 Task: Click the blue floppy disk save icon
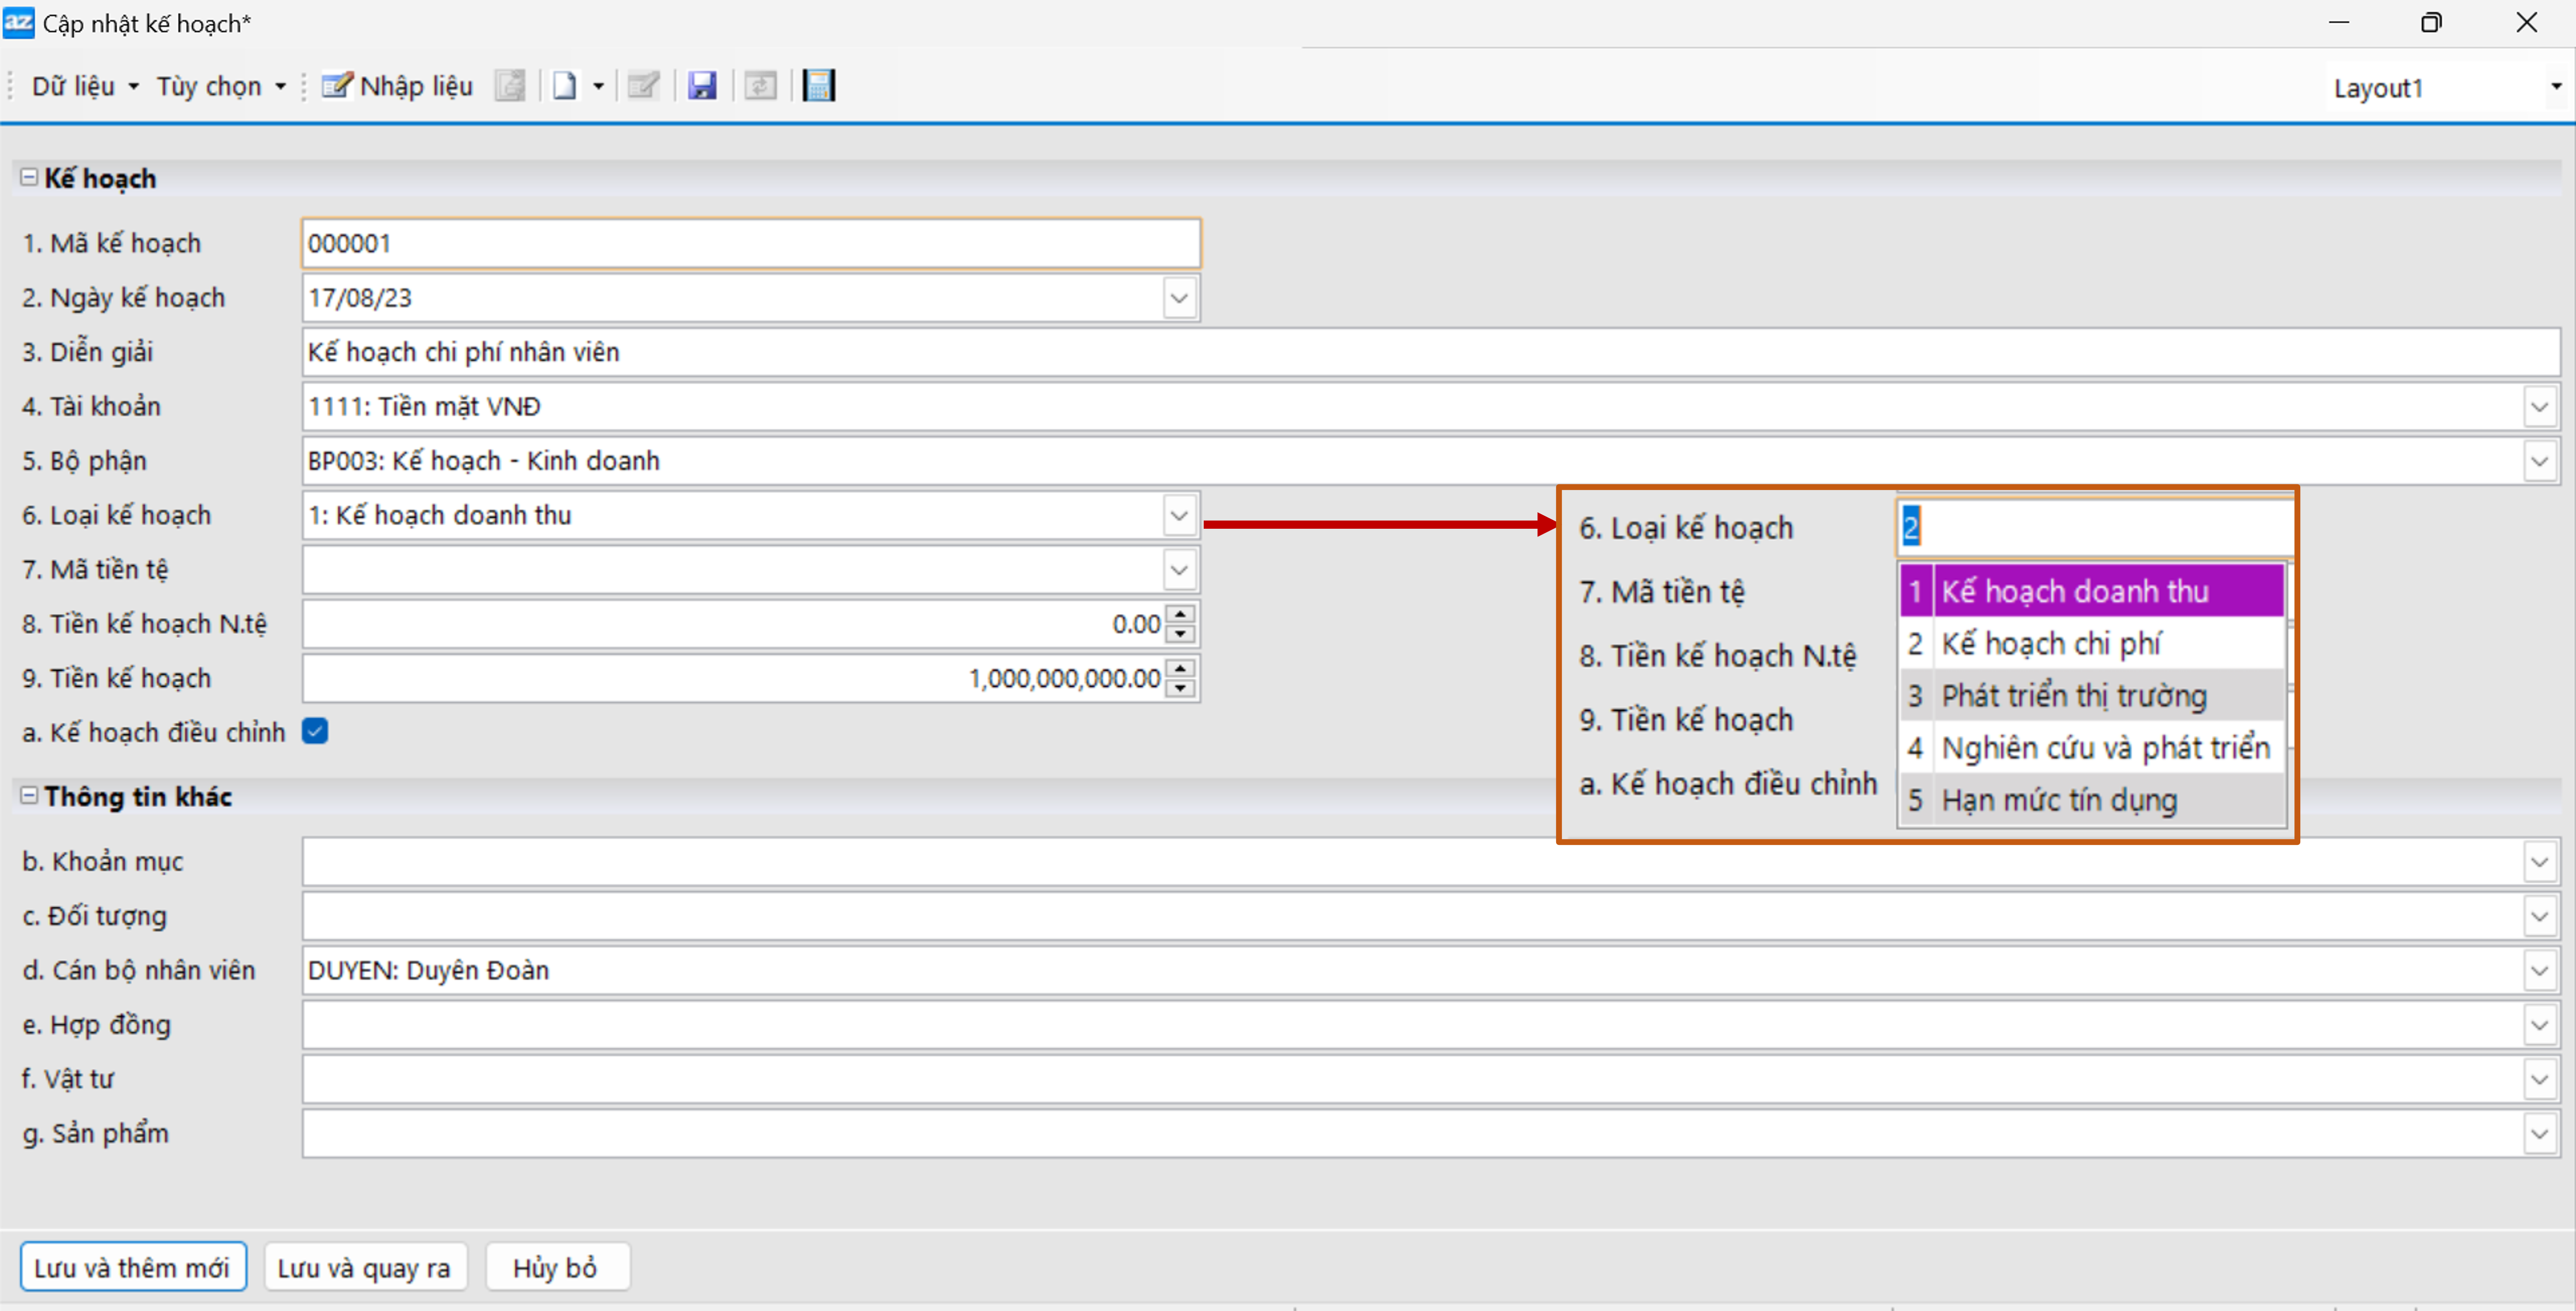pos(702,86)
